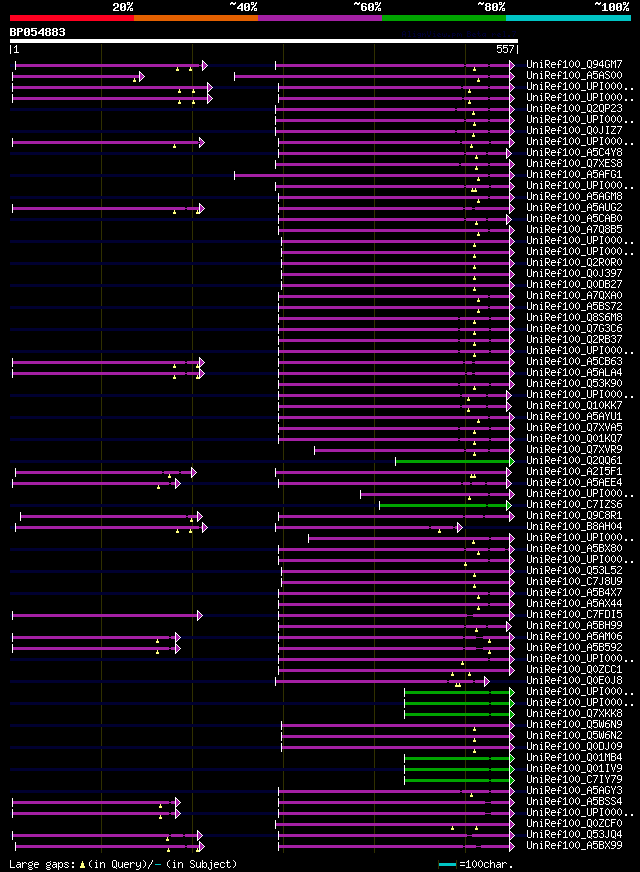
Task: Click the green alignment bar for C7IZS6
Action: point(445,506)
